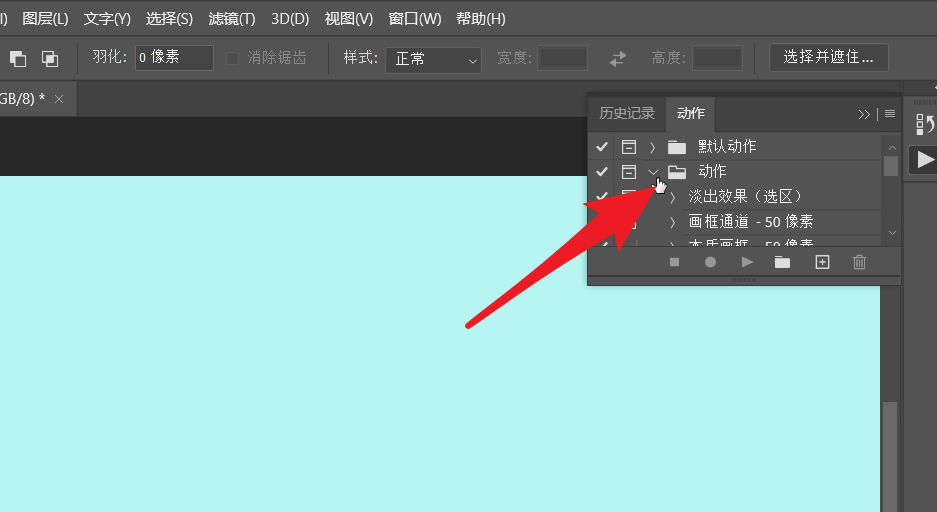Select the intersect with selection icon
Viewport: 937px width, 512px height.
coord(50,59)
